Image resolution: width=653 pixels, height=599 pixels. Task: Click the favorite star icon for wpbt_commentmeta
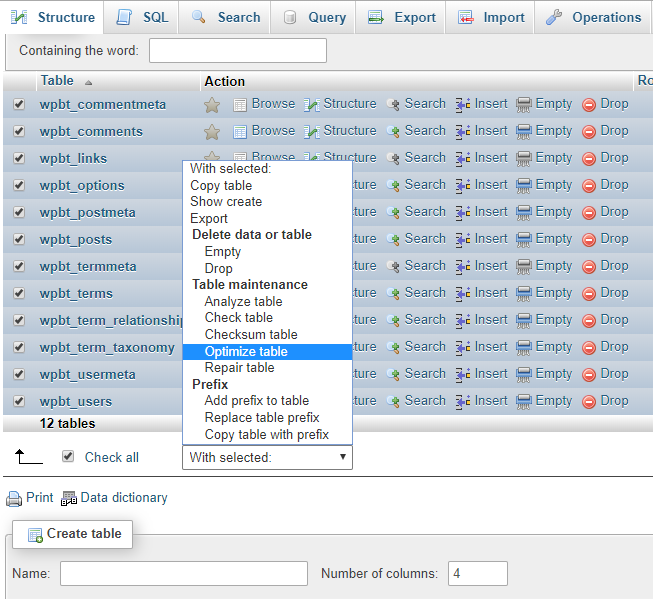pyautogui.click(x=212, y=104)
